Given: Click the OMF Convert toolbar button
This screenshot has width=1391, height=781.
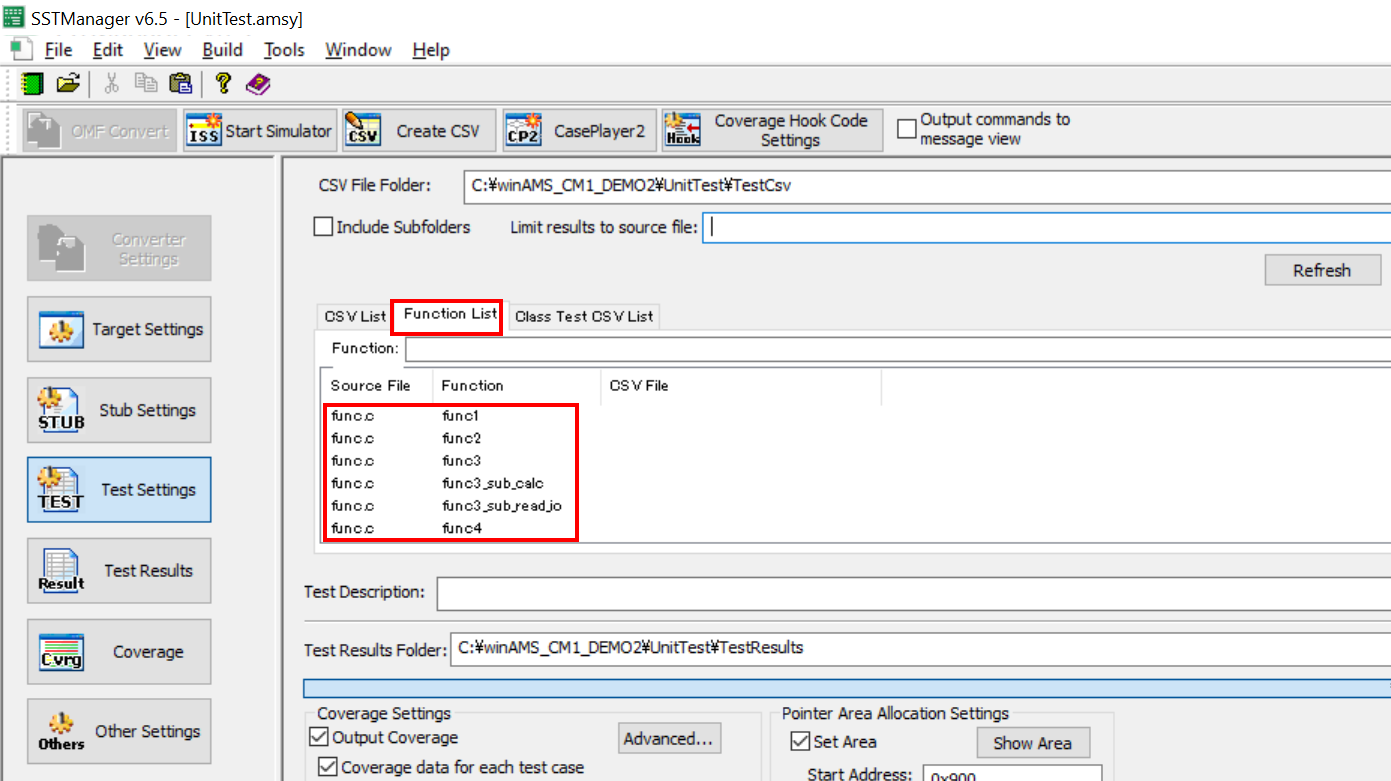Looking at the screenshot, I should 100,131.
